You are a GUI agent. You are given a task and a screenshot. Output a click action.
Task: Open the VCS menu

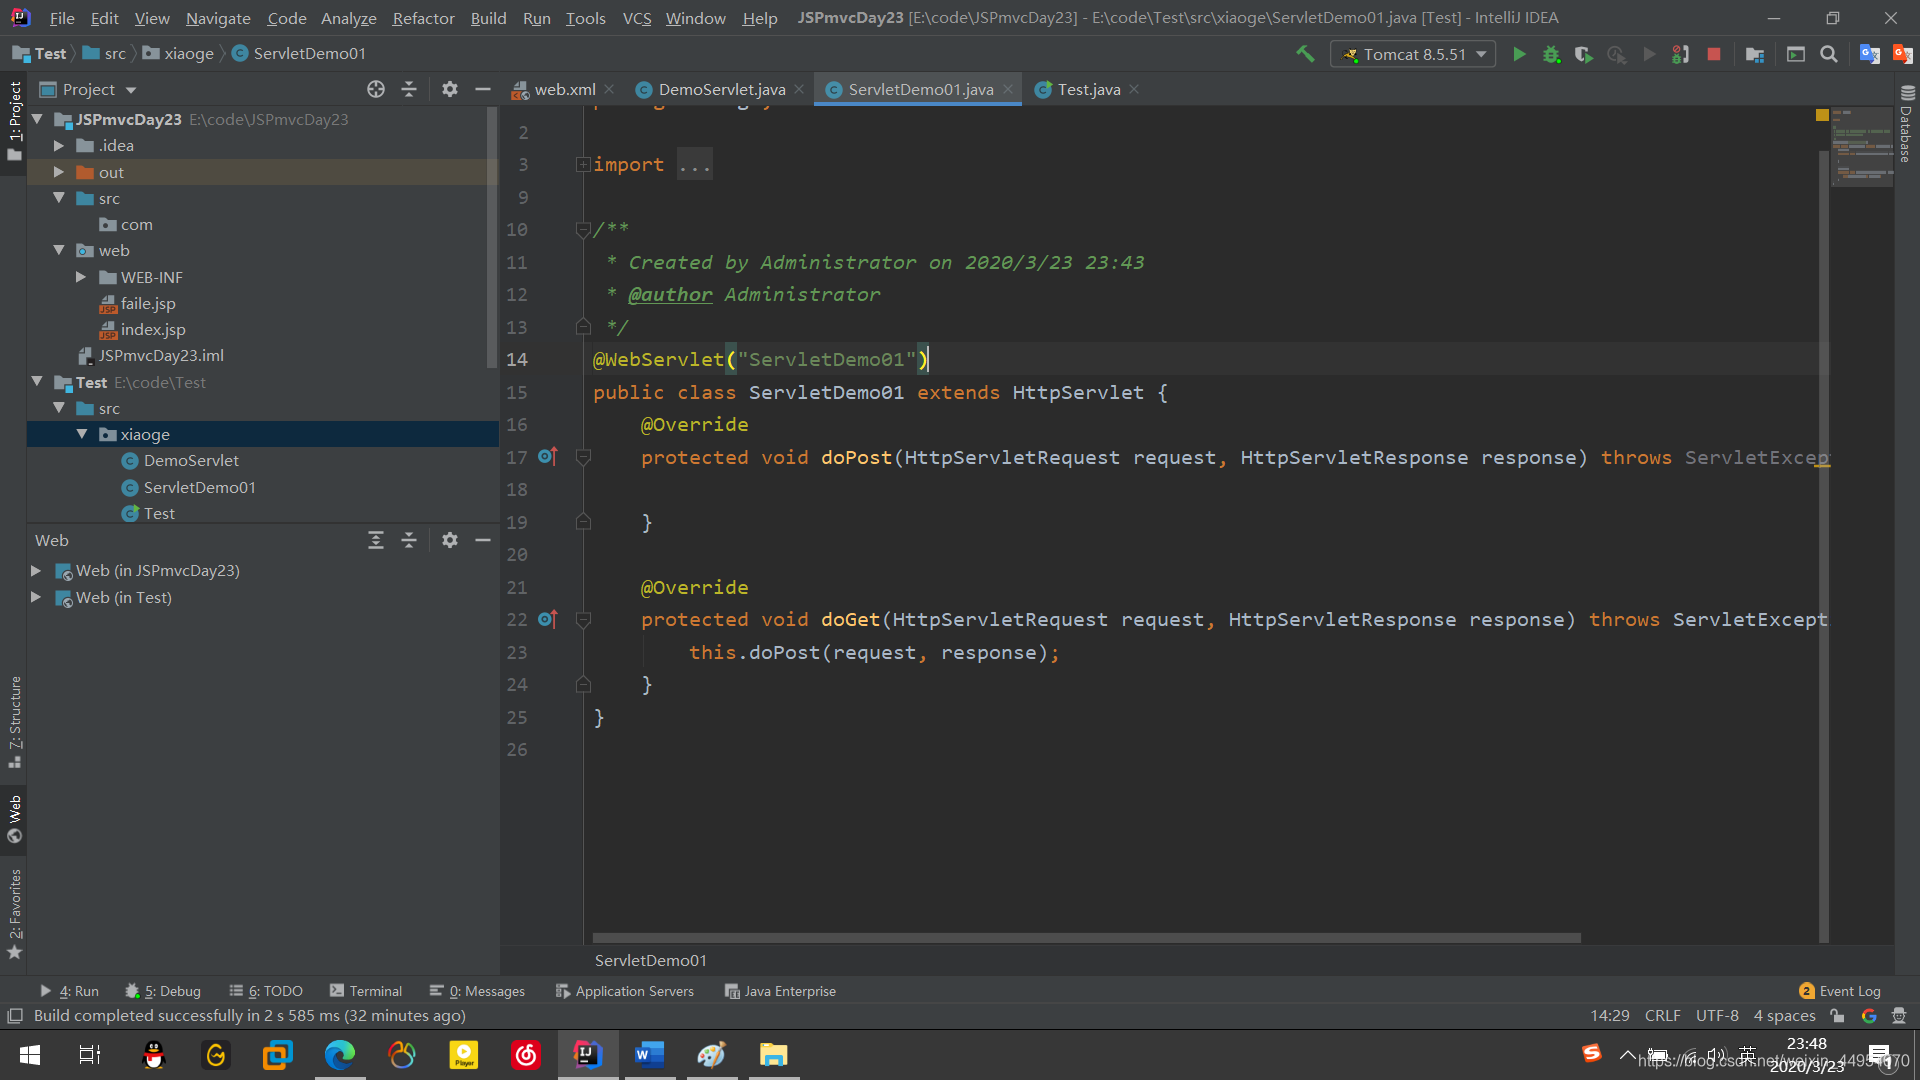(x=636, y=18)
